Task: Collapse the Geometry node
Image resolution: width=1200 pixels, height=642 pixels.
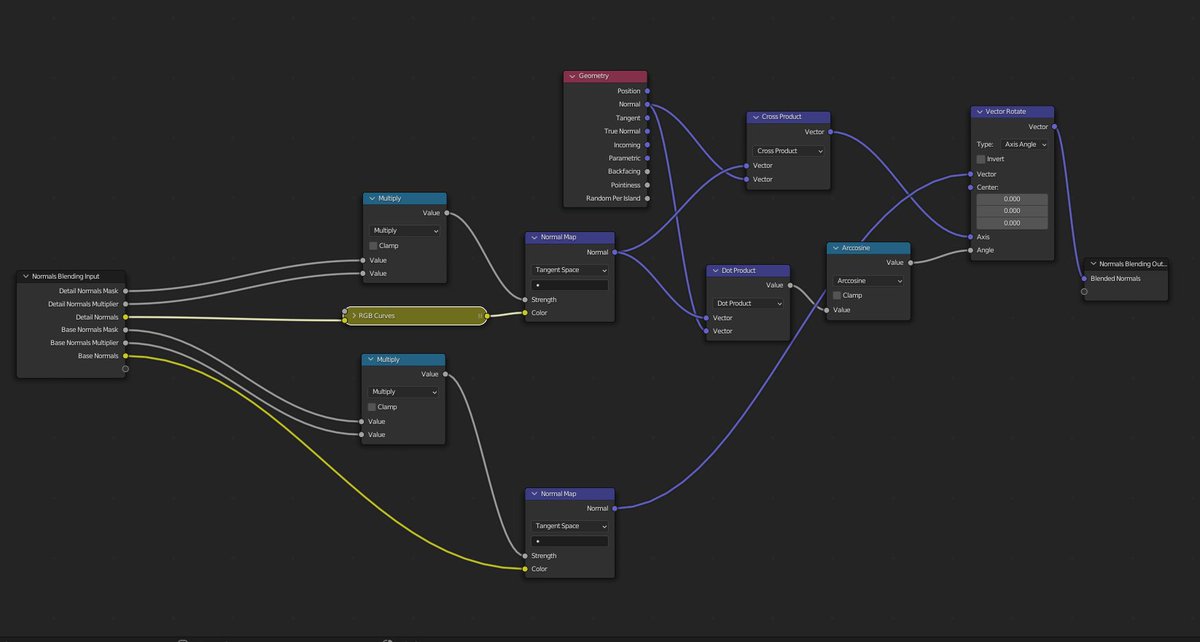Action: point(572,76)
